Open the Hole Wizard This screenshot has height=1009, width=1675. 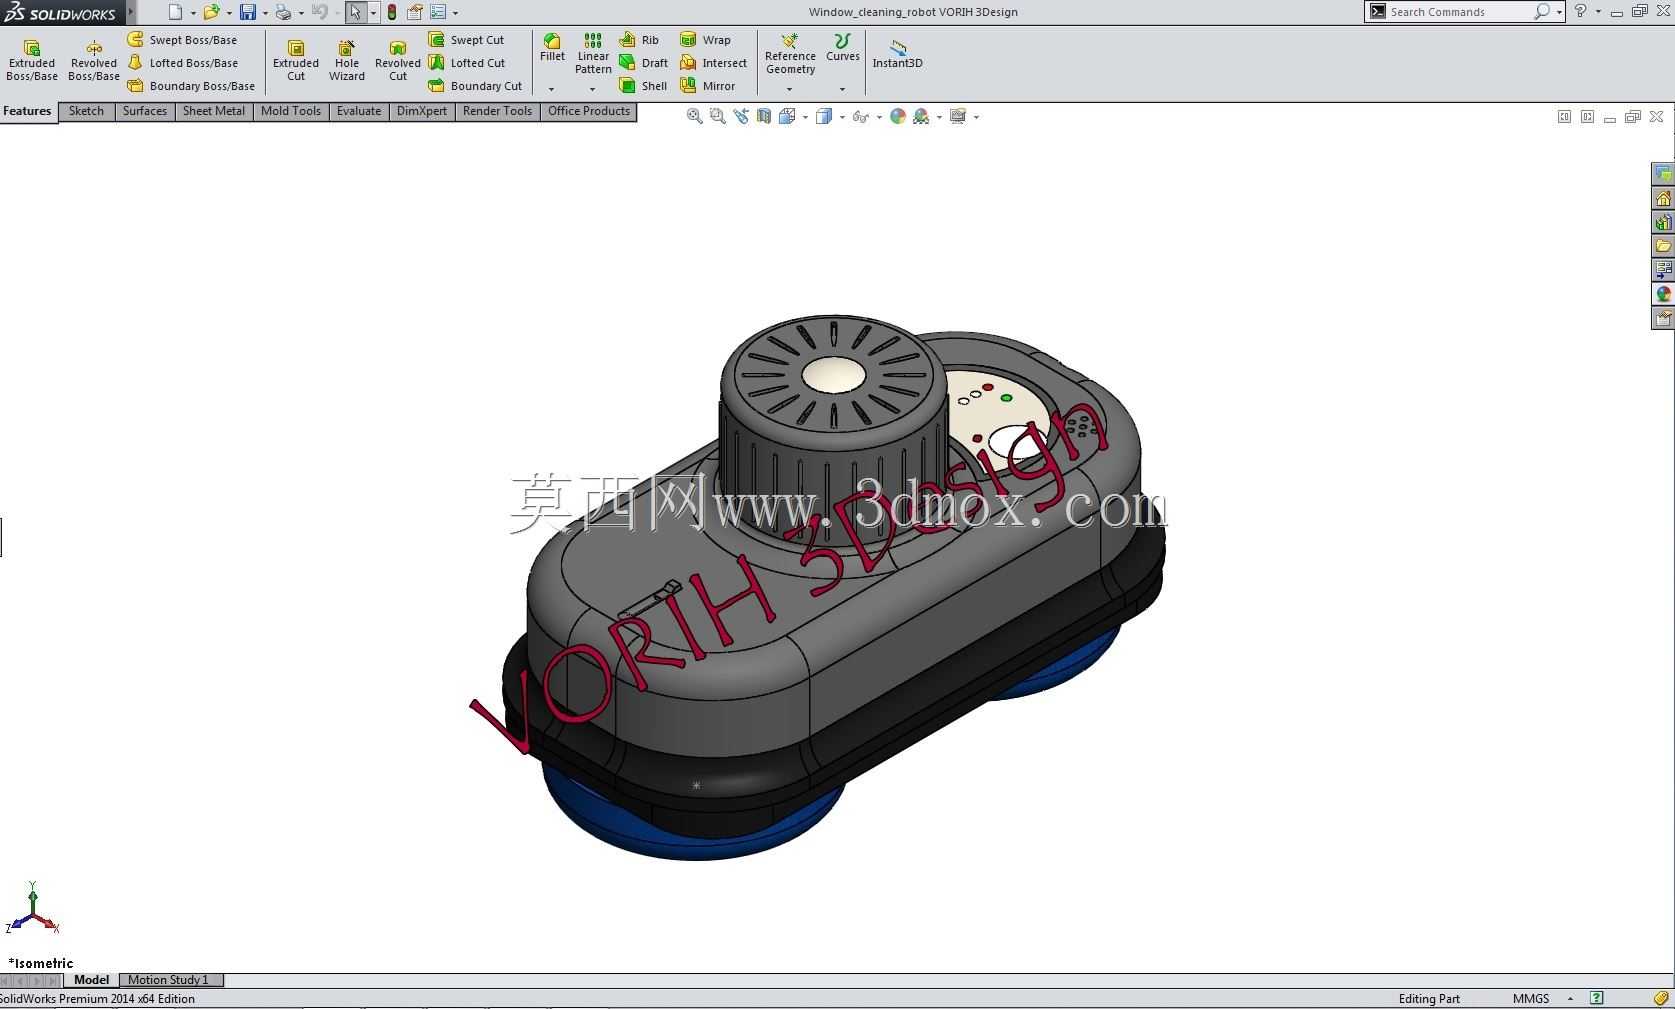pyautogui.click(x=347, y=61)
